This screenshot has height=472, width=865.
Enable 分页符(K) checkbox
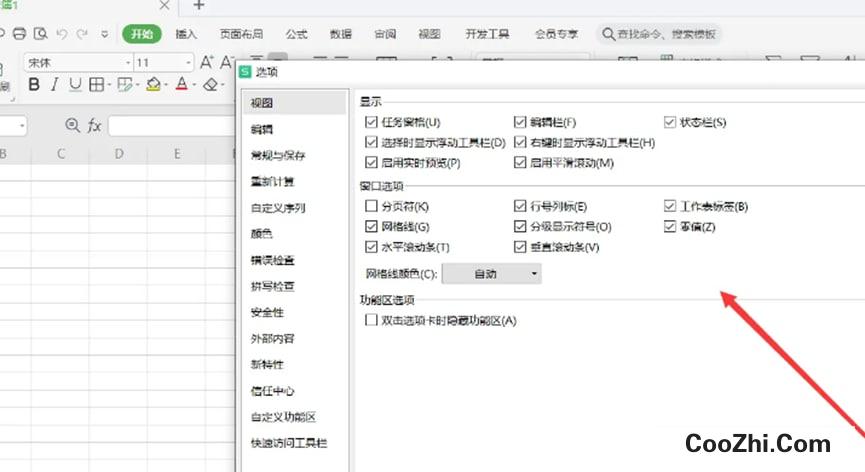[x=371, y=206]
